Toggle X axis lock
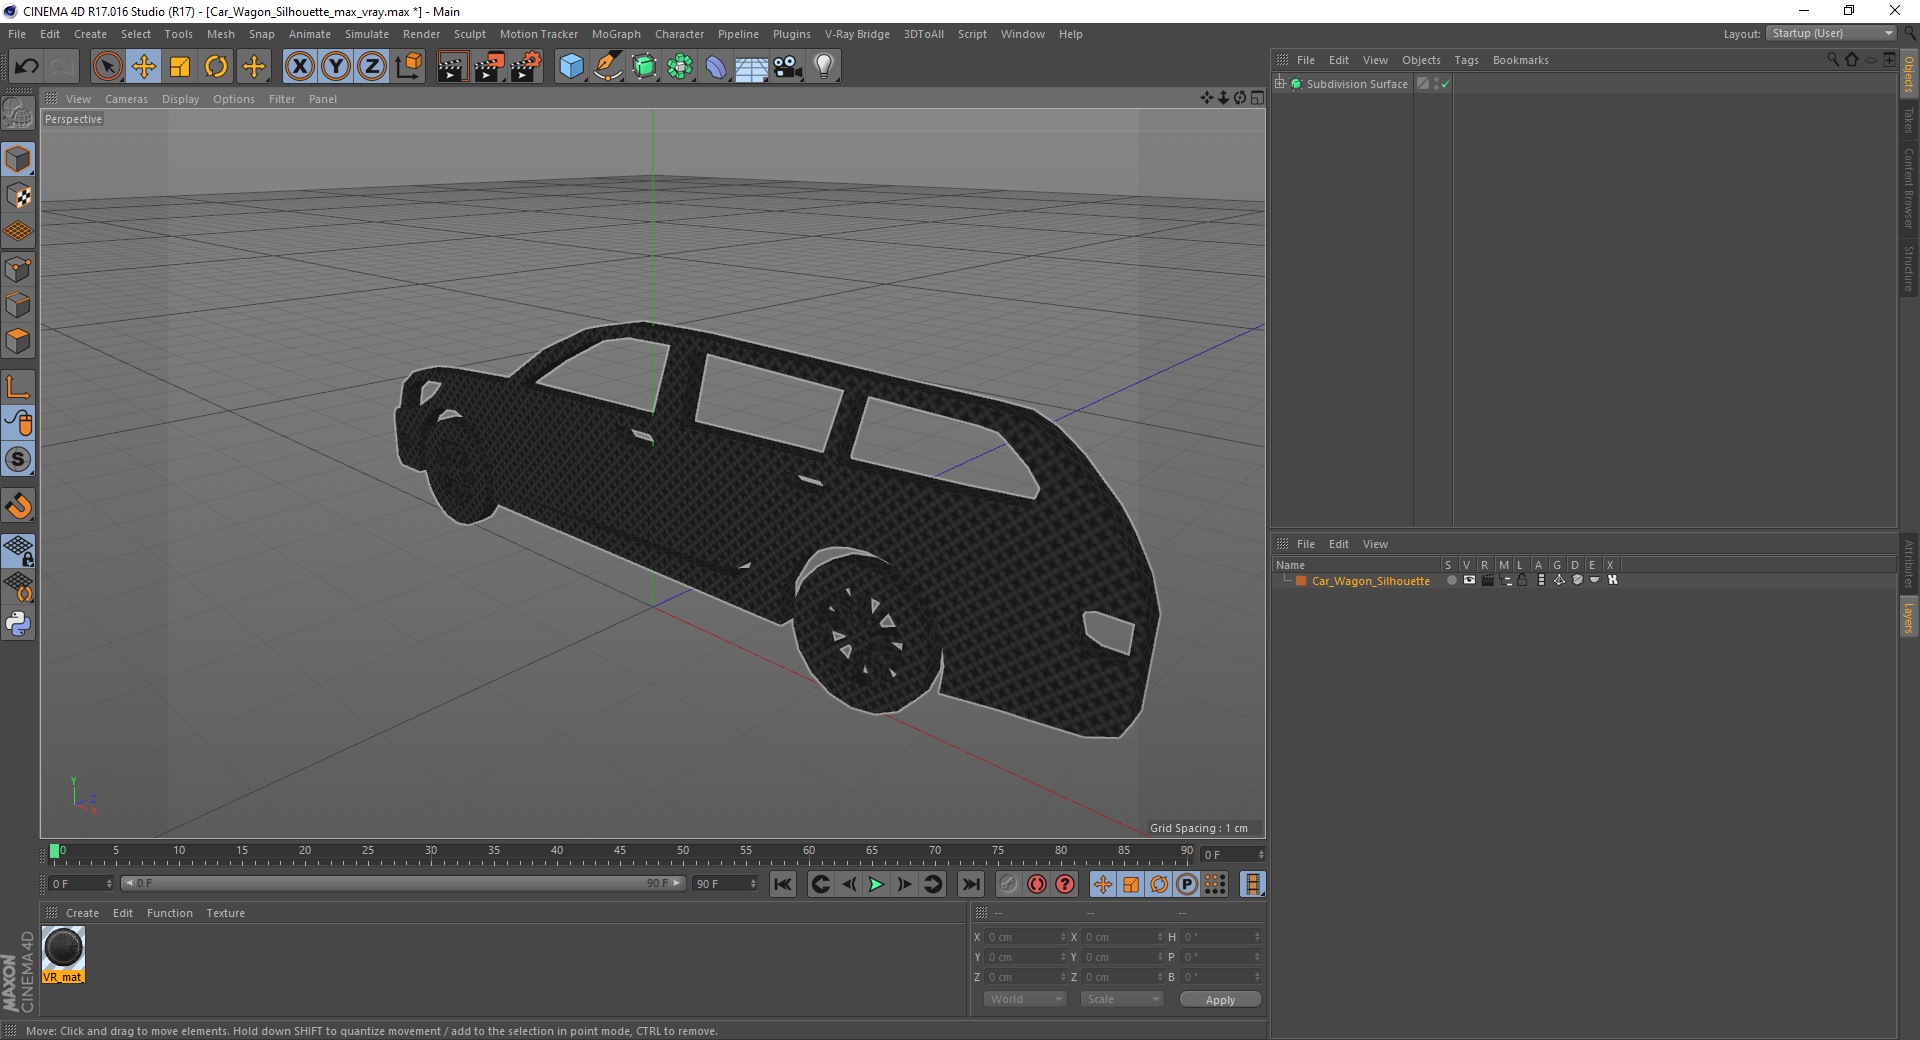Screen dimensions: 1920x1040 299,67
